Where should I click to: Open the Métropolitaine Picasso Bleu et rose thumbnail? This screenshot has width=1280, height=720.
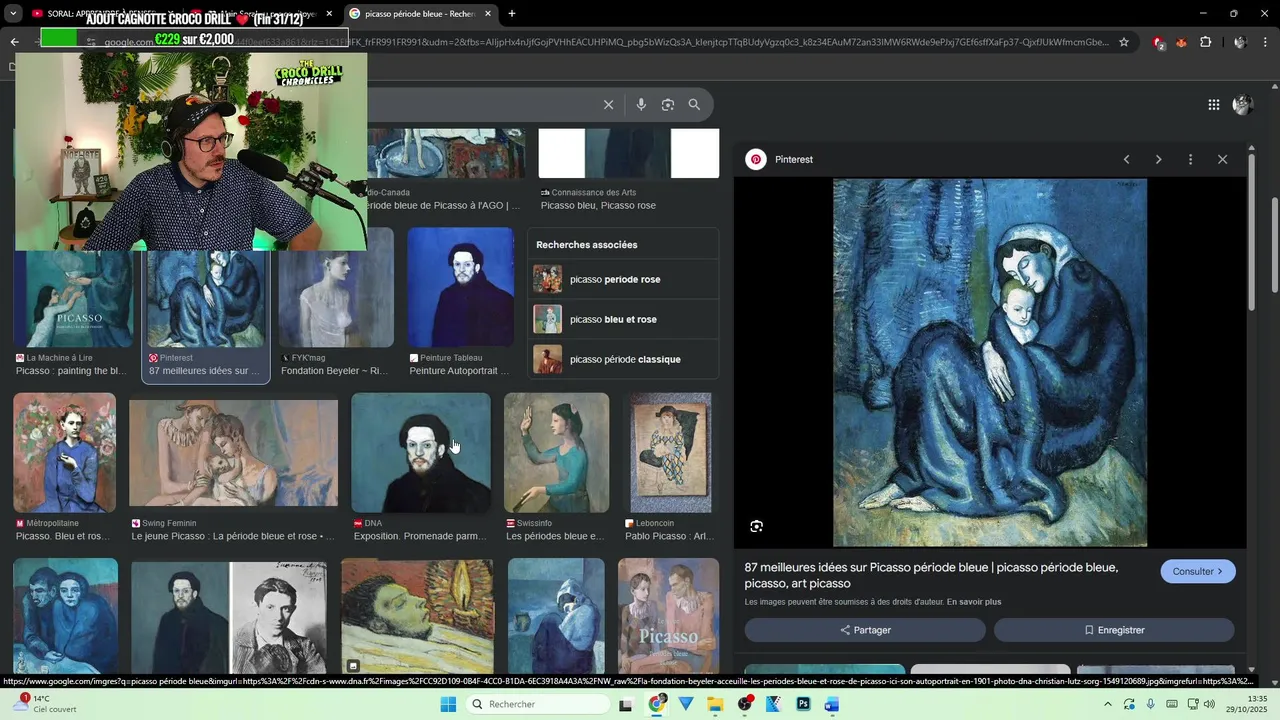pyautogui.click(x=65, y=452)
